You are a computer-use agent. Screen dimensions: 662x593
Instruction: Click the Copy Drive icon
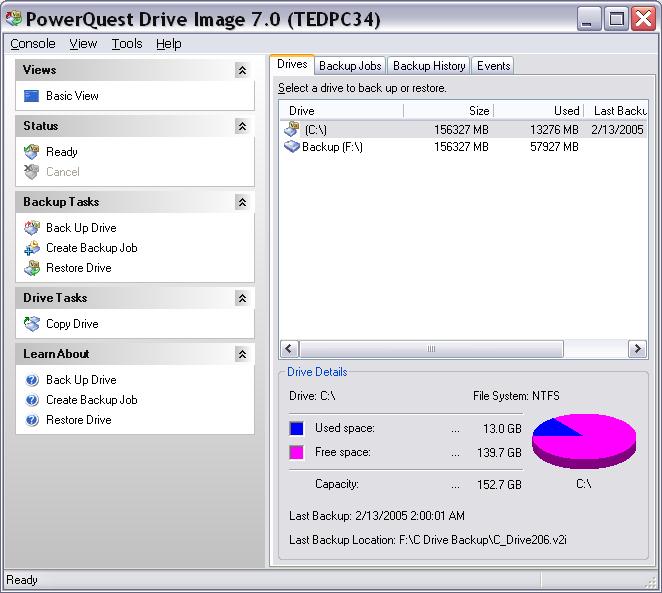point(32,324)
